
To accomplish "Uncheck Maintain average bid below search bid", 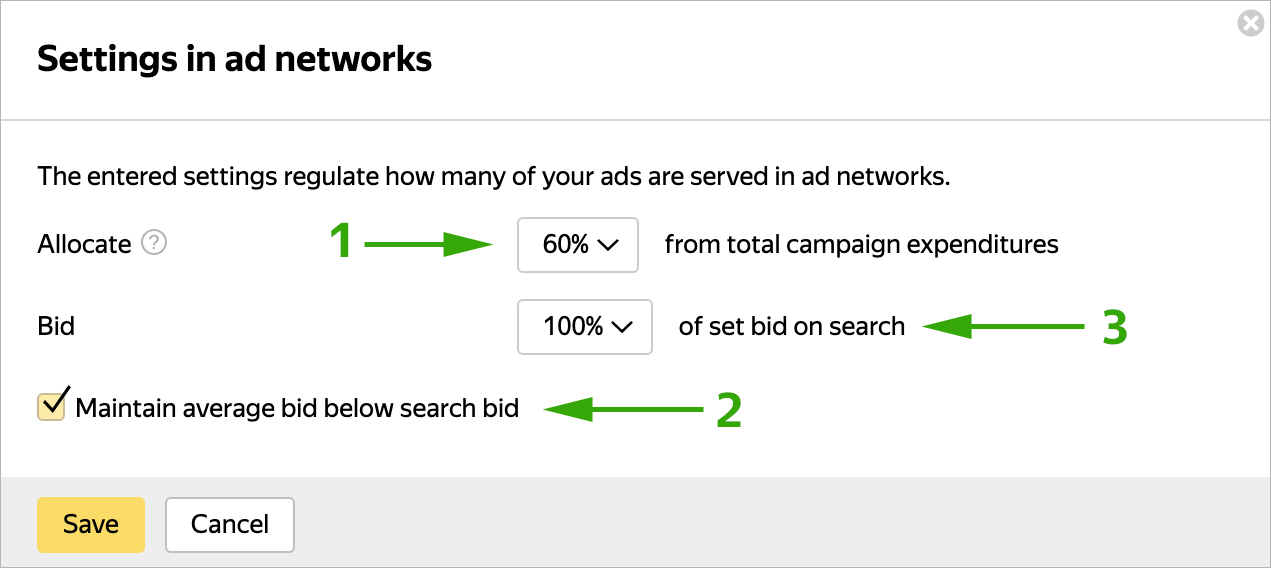I will (51, 406).
